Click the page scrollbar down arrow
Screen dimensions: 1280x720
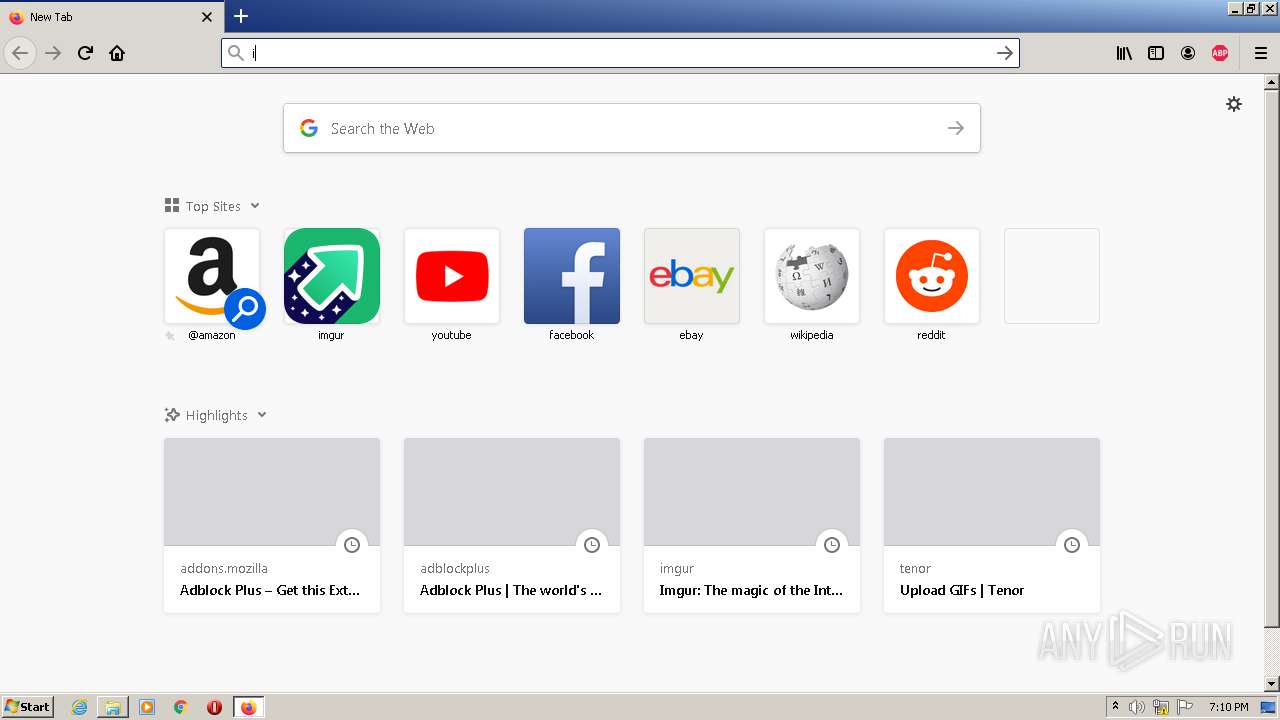pyautogui.click(x=1272, y=684)
